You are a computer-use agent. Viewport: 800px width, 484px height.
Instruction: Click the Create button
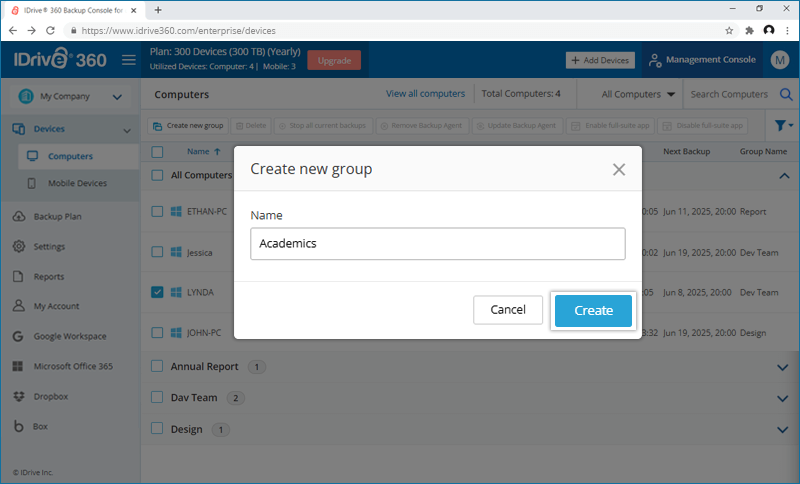pyautogui.click(x=593, y=311)
